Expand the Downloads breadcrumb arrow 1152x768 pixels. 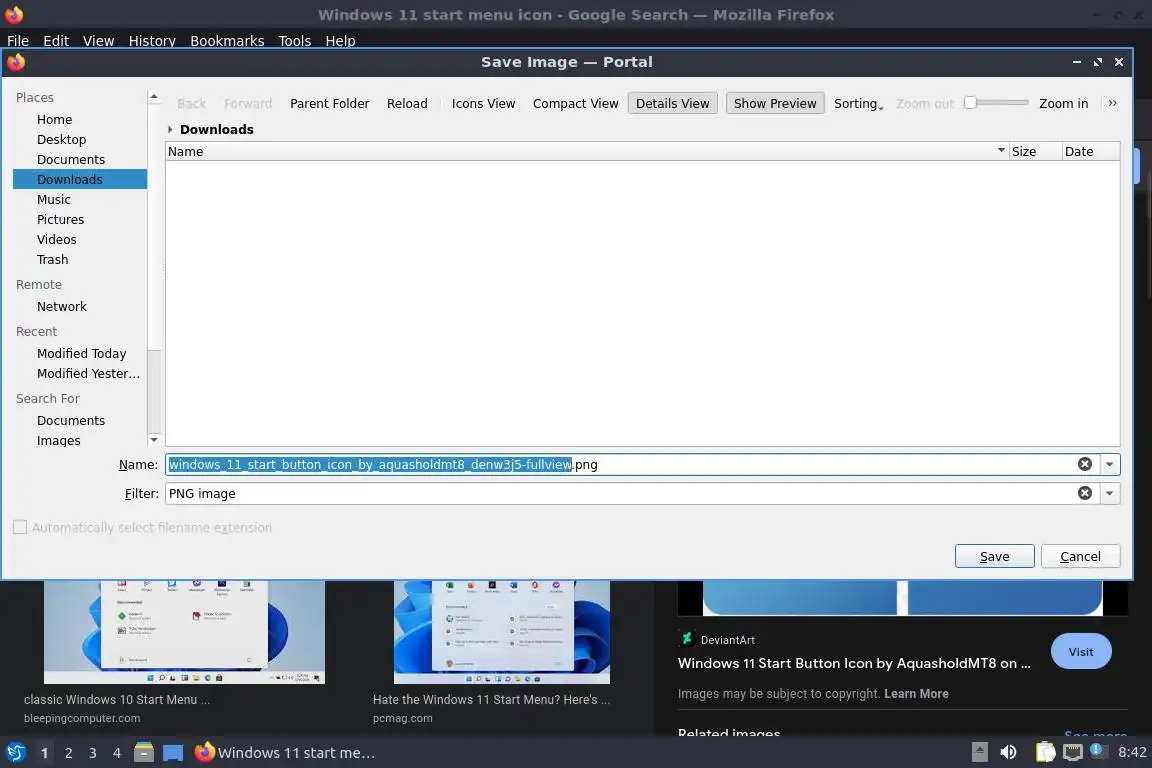pos(170,129)
